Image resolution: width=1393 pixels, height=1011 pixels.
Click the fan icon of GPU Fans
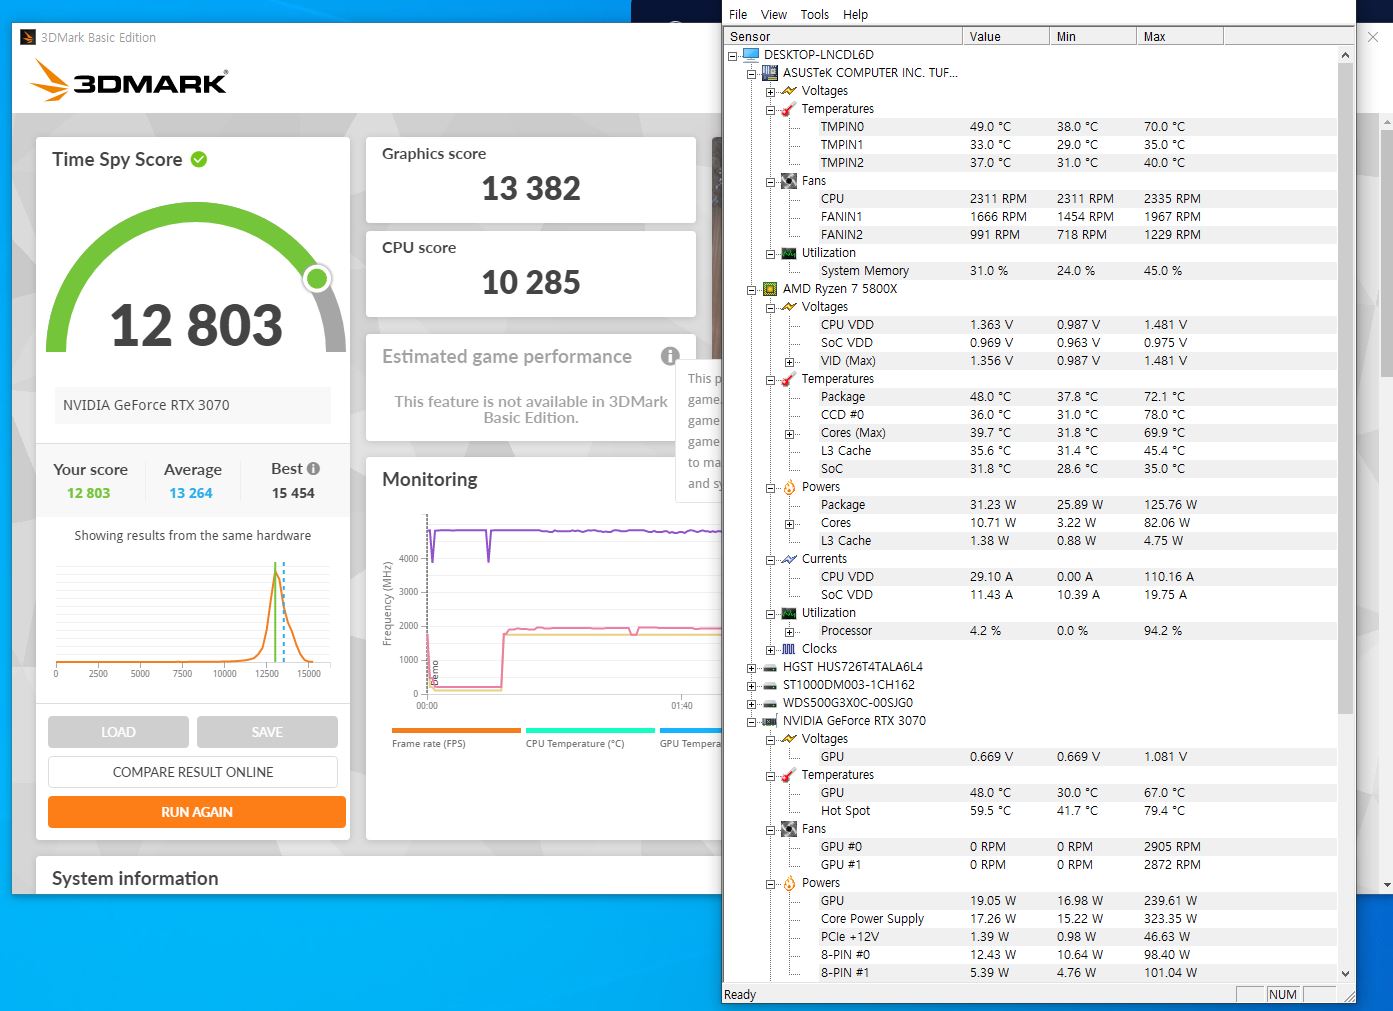coord(789,829)
